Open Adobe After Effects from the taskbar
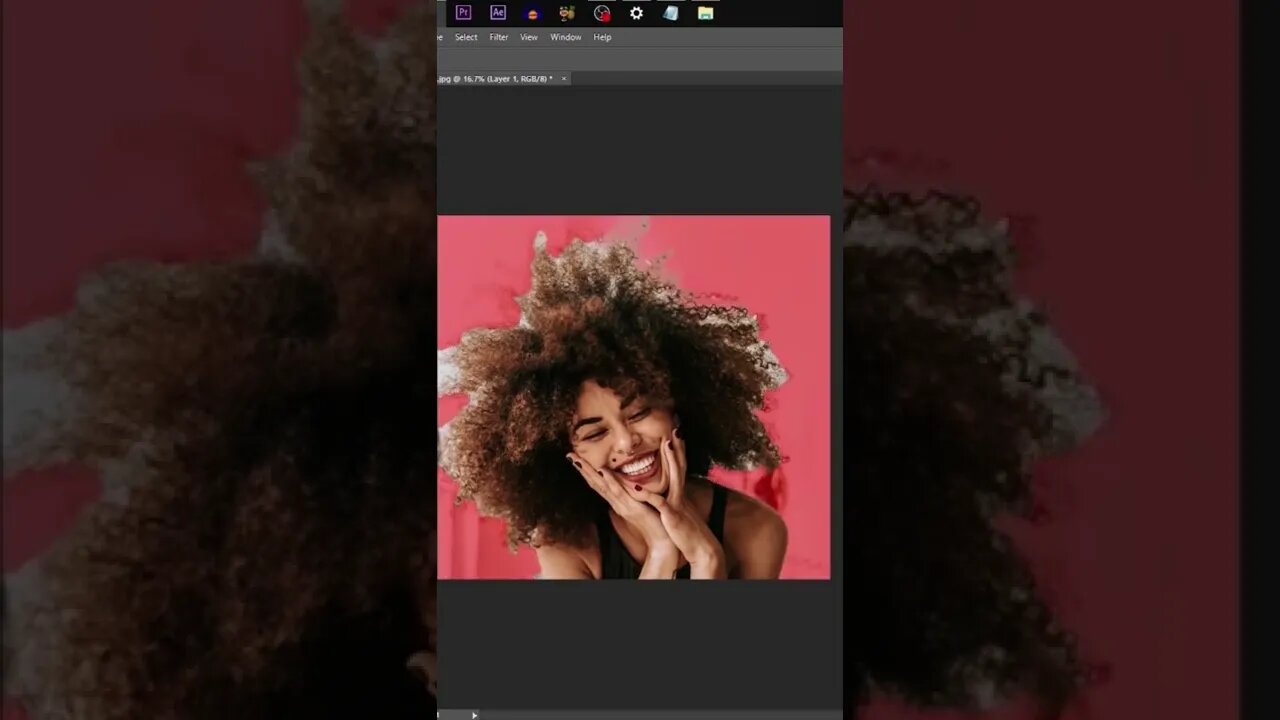Viewport: 1280px width, 720px height. click(x=498, y=13)
